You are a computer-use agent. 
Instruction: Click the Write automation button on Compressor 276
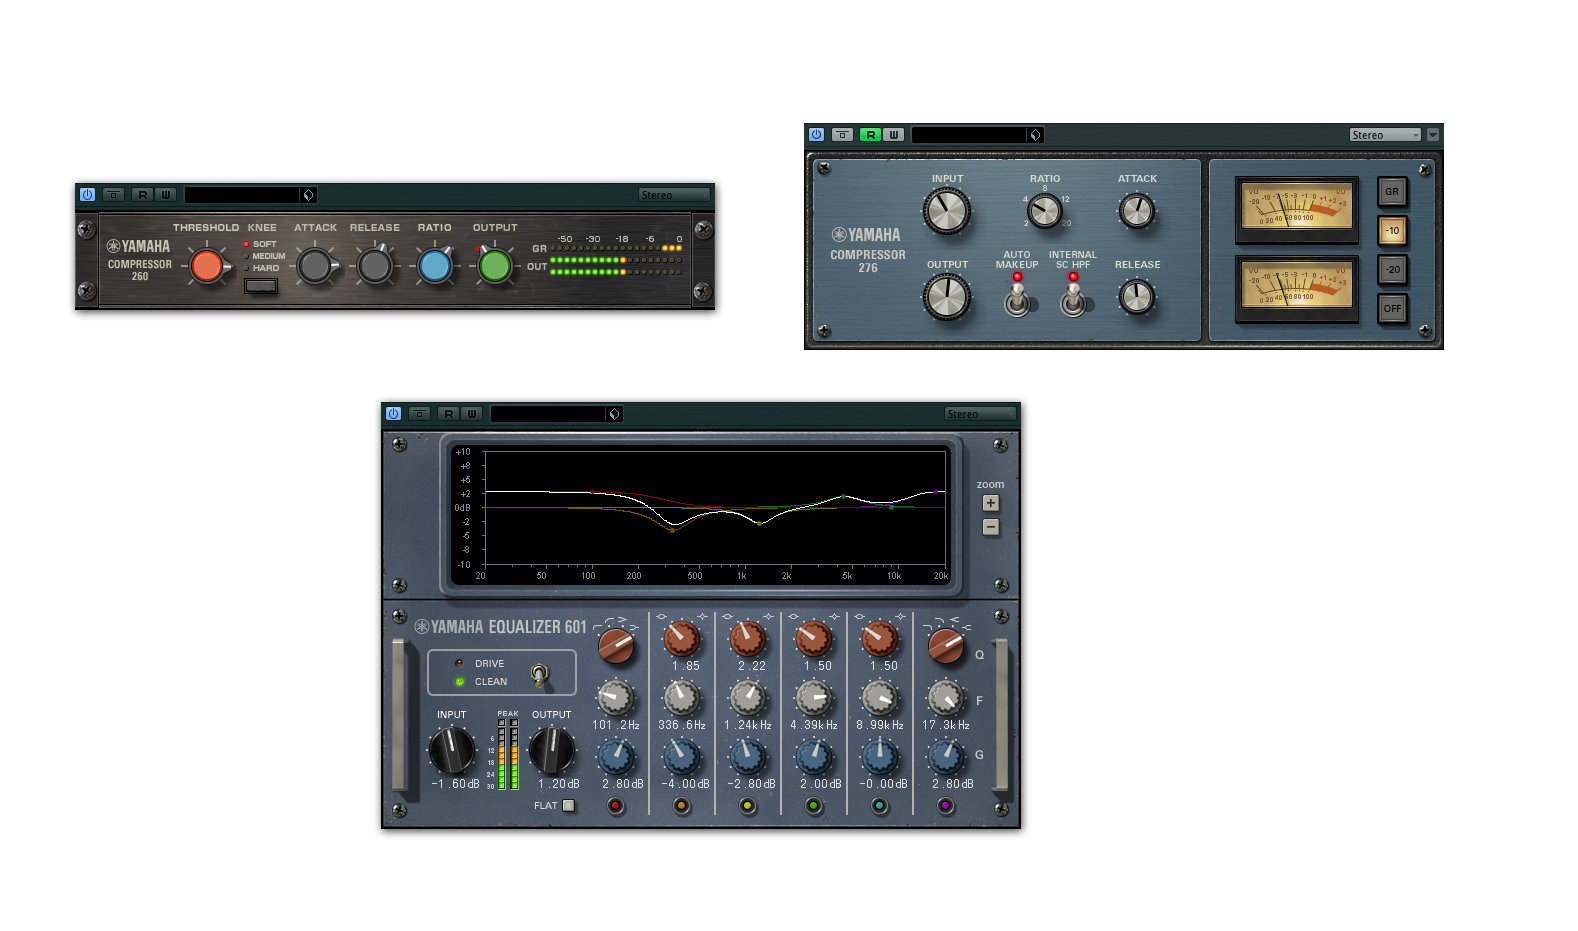(894, 135)
